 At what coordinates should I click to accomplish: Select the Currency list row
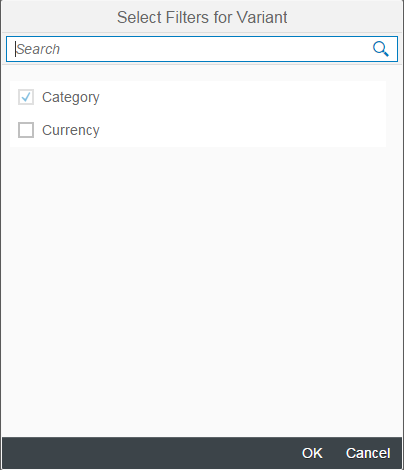click(198, 130)
